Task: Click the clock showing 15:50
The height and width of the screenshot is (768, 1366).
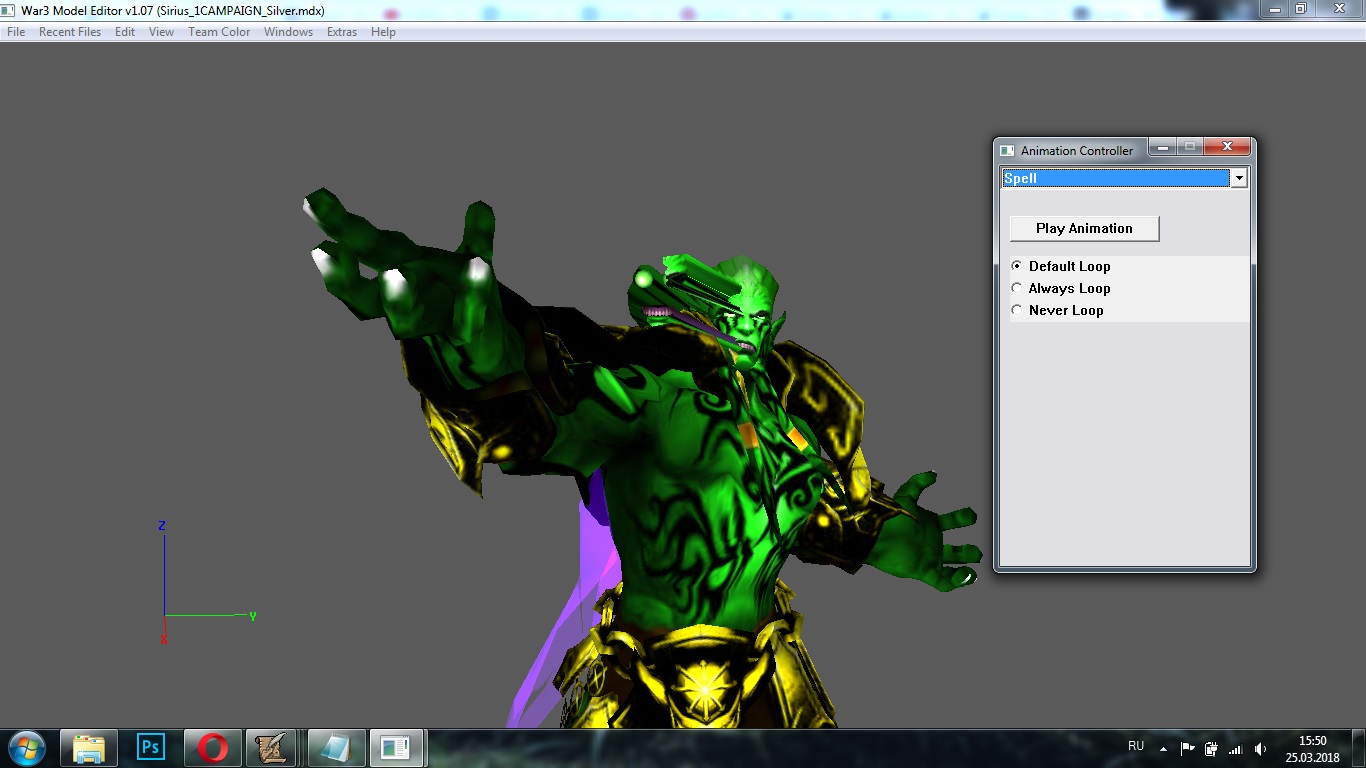Action: (x=1312, y=749)
